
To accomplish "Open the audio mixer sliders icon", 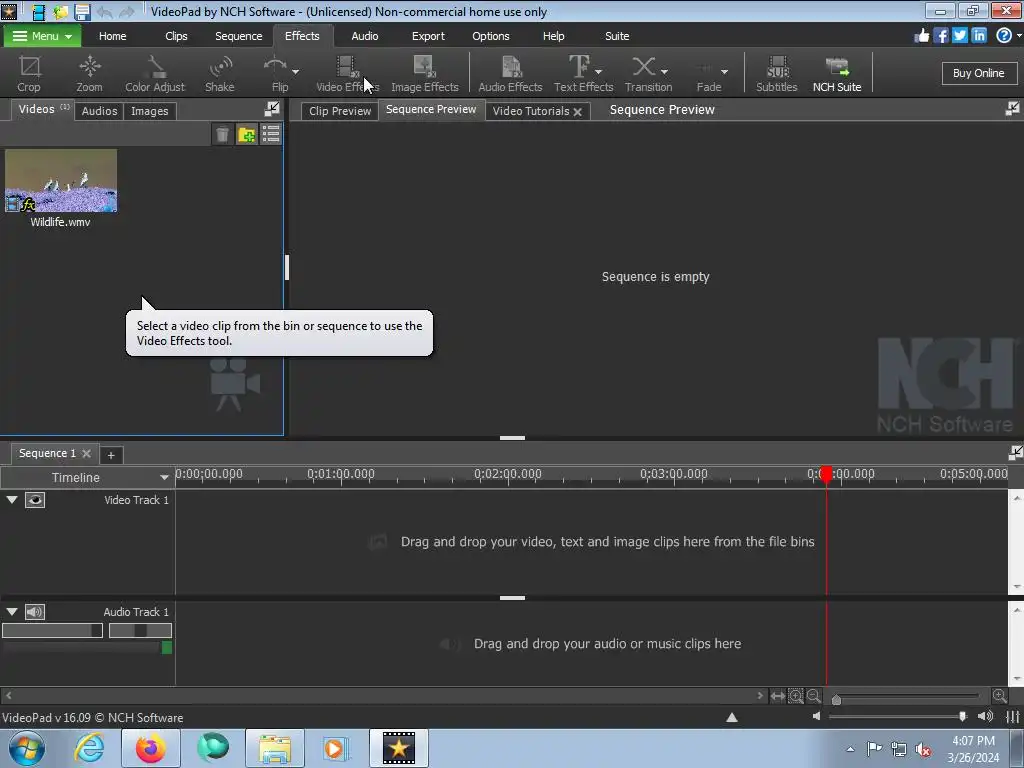I will (1013, 717).
